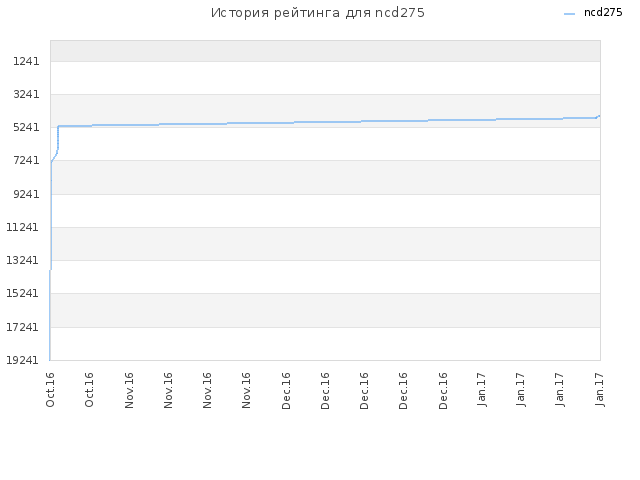This screenshot has height=480, width=640.
Task: Select the 9241 y-axis label
Action: tap(26, 194)
